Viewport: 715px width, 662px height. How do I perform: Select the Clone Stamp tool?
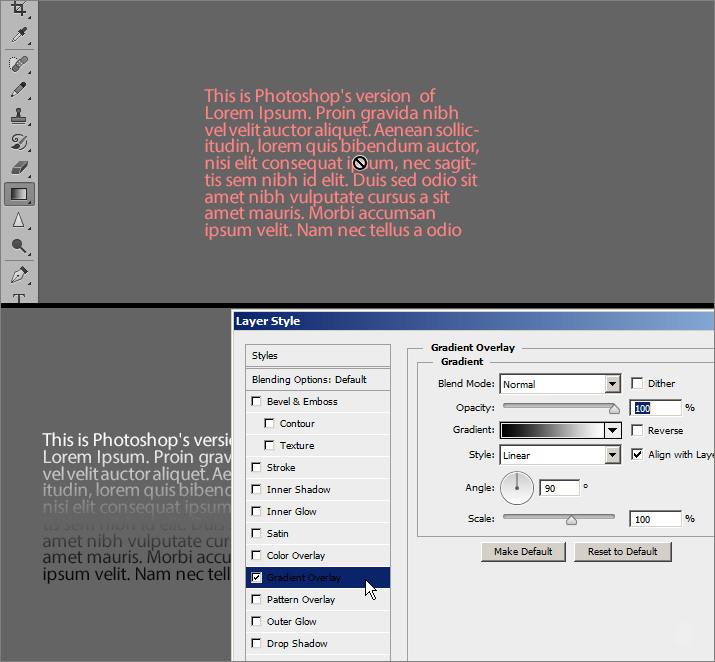[x=19, y=116]
